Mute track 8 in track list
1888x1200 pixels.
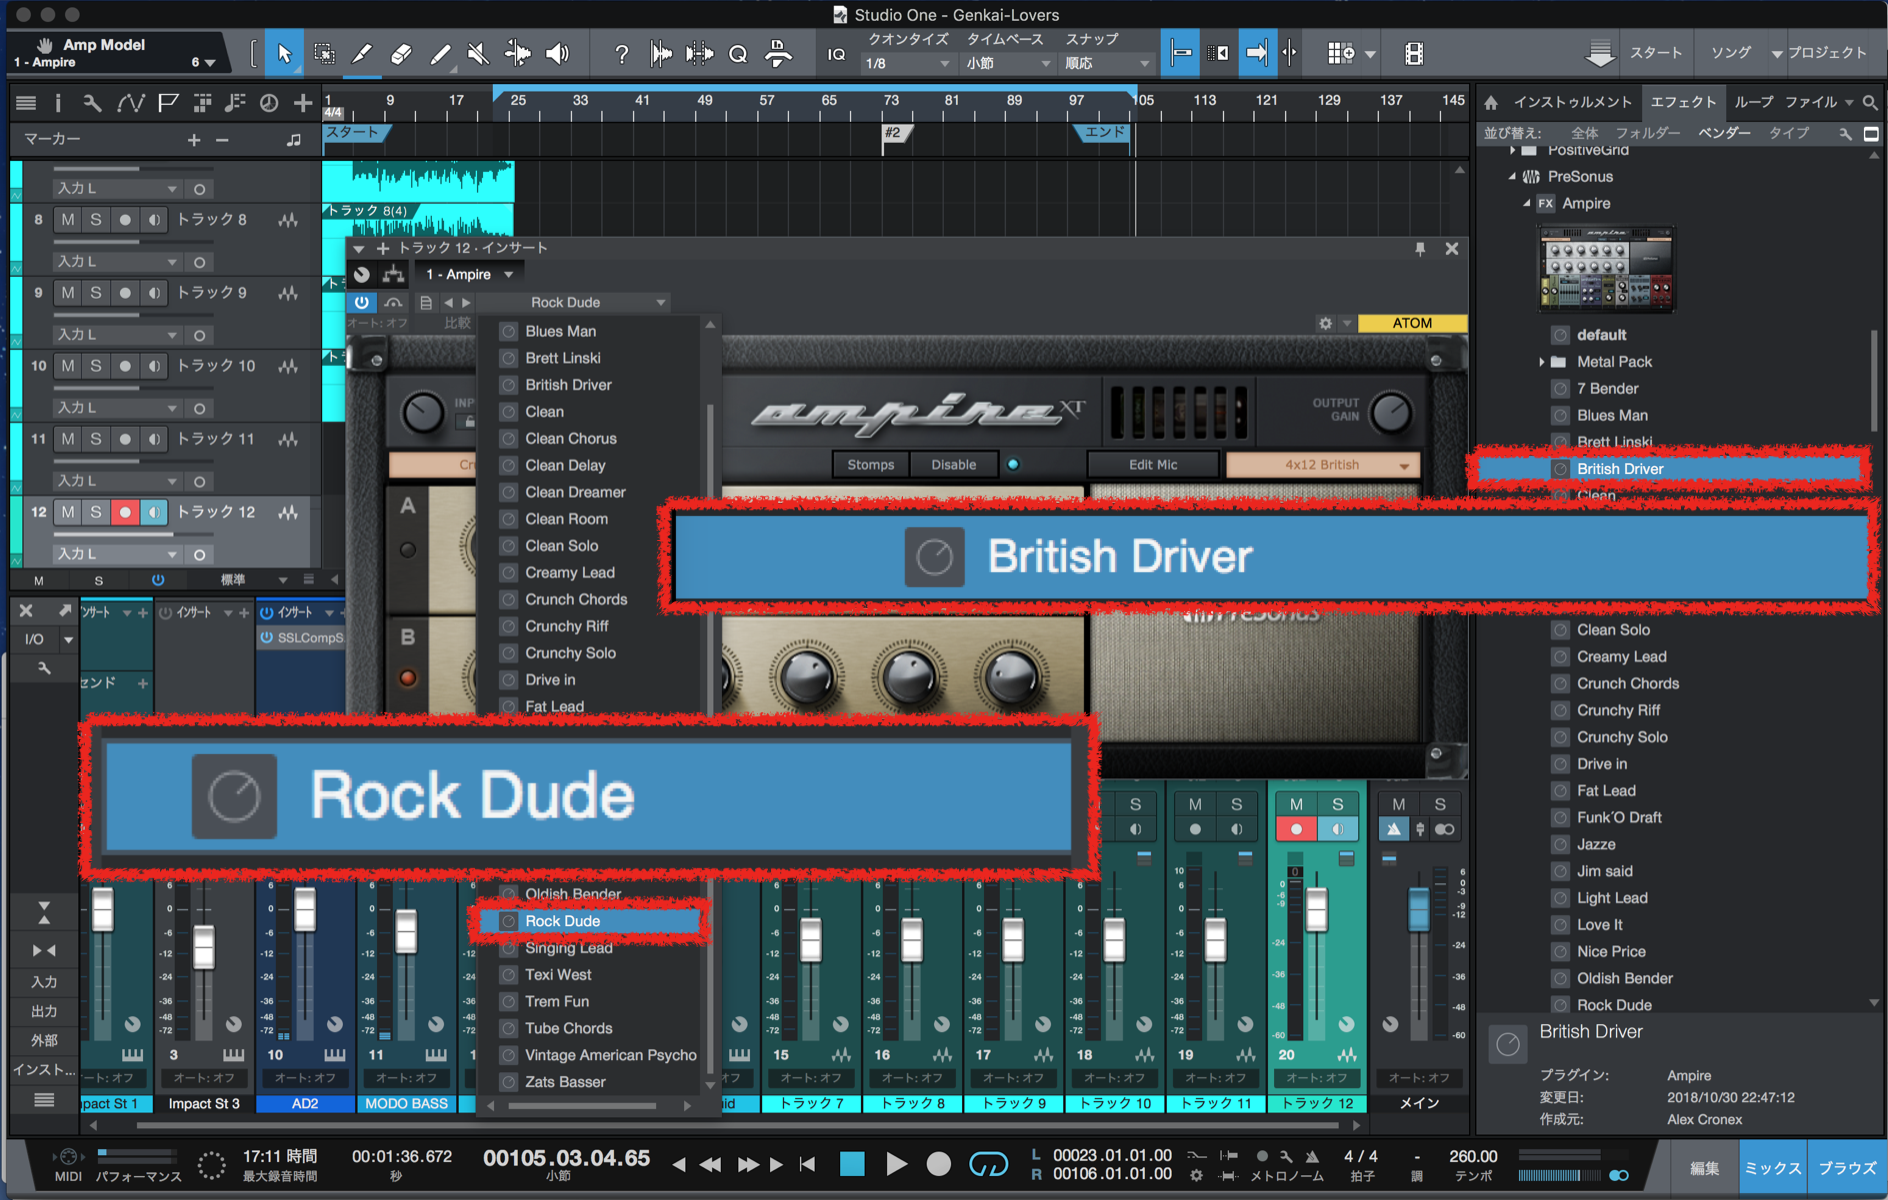tap(67, 219)
